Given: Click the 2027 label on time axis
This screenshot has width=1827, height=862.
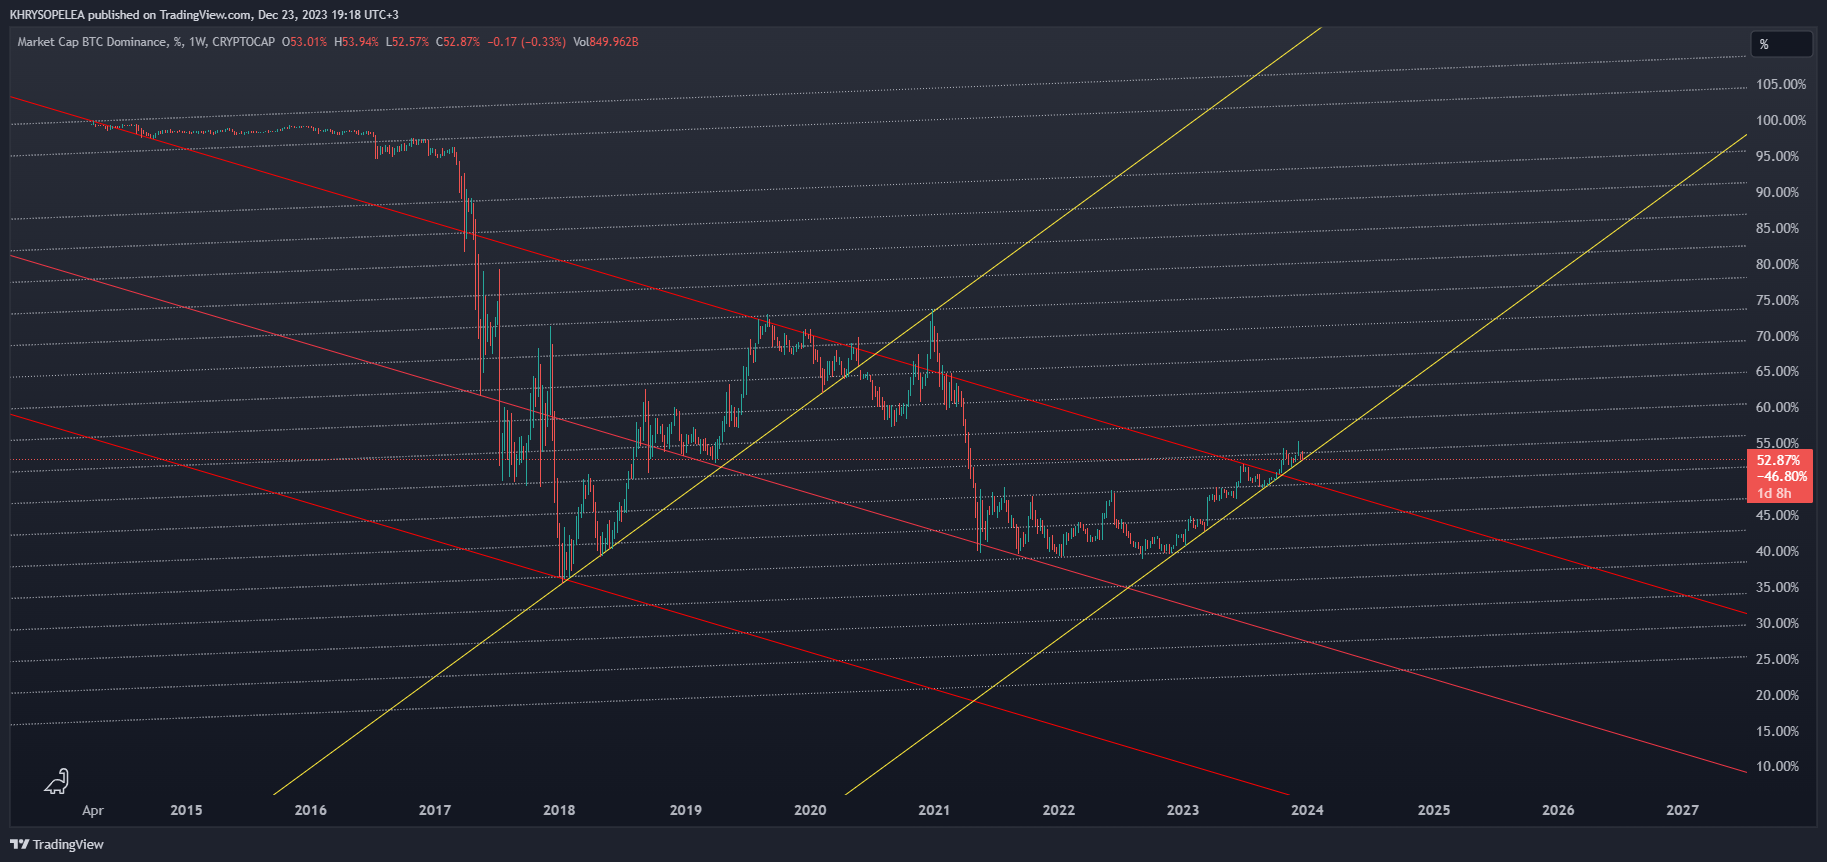Looking at the screenshot, I should click(x=1682, y=810).
